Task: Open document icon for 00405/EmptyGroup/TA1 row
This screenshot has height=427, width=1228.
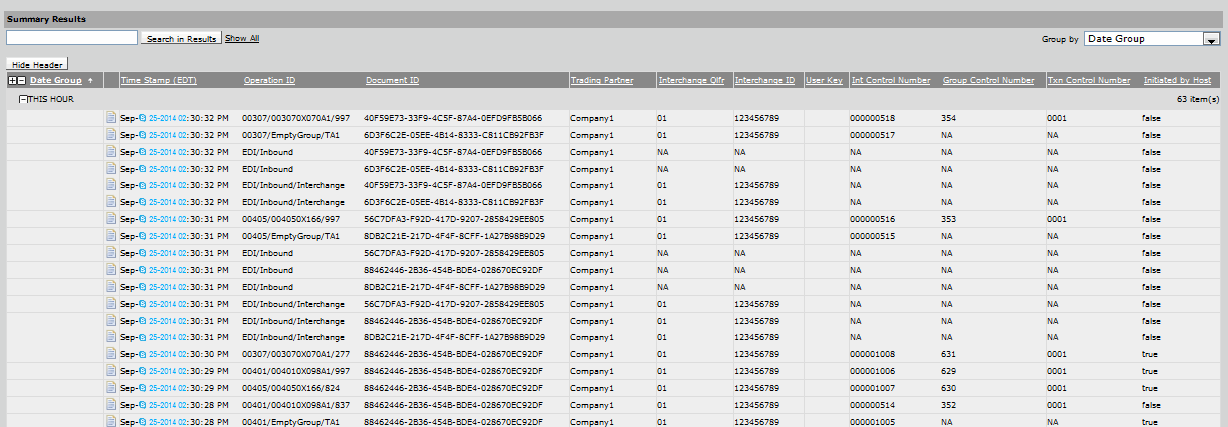Action: point(111,236)
